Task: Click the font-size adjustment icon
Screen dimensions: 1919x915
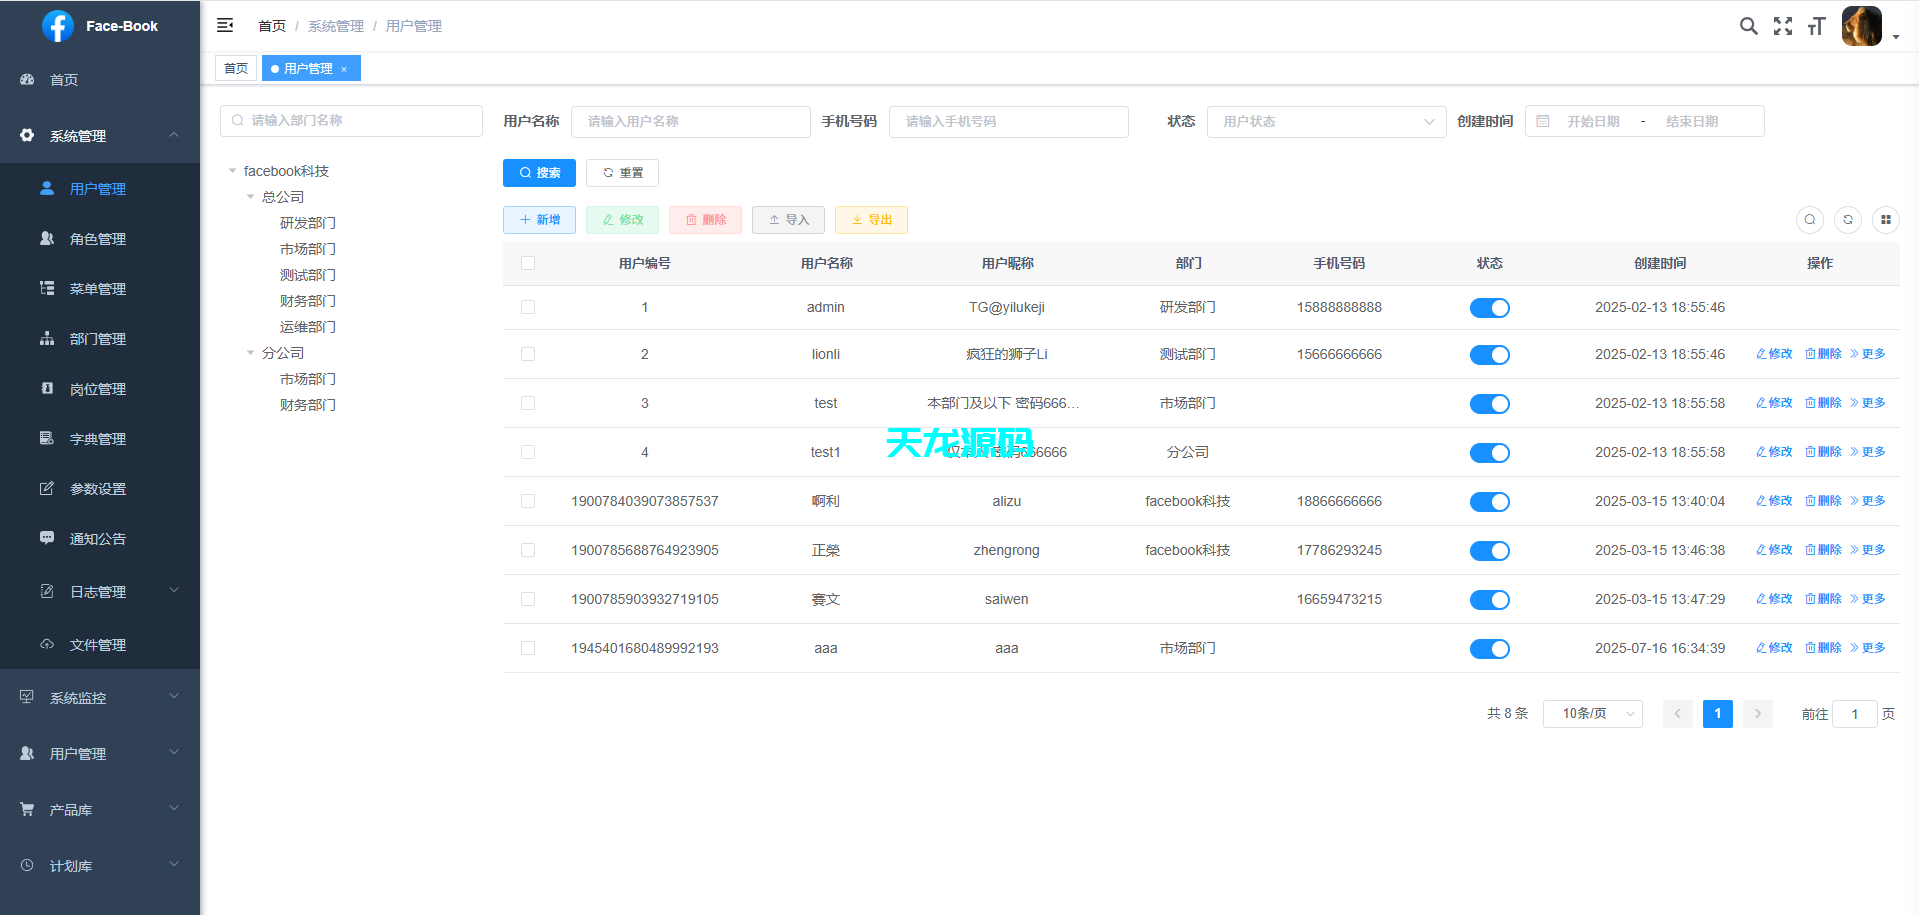Action: (x=1816, y=26)
